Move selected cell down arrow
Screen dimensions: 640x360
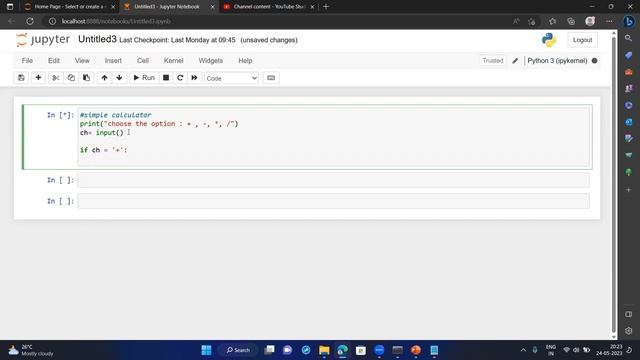119,78
